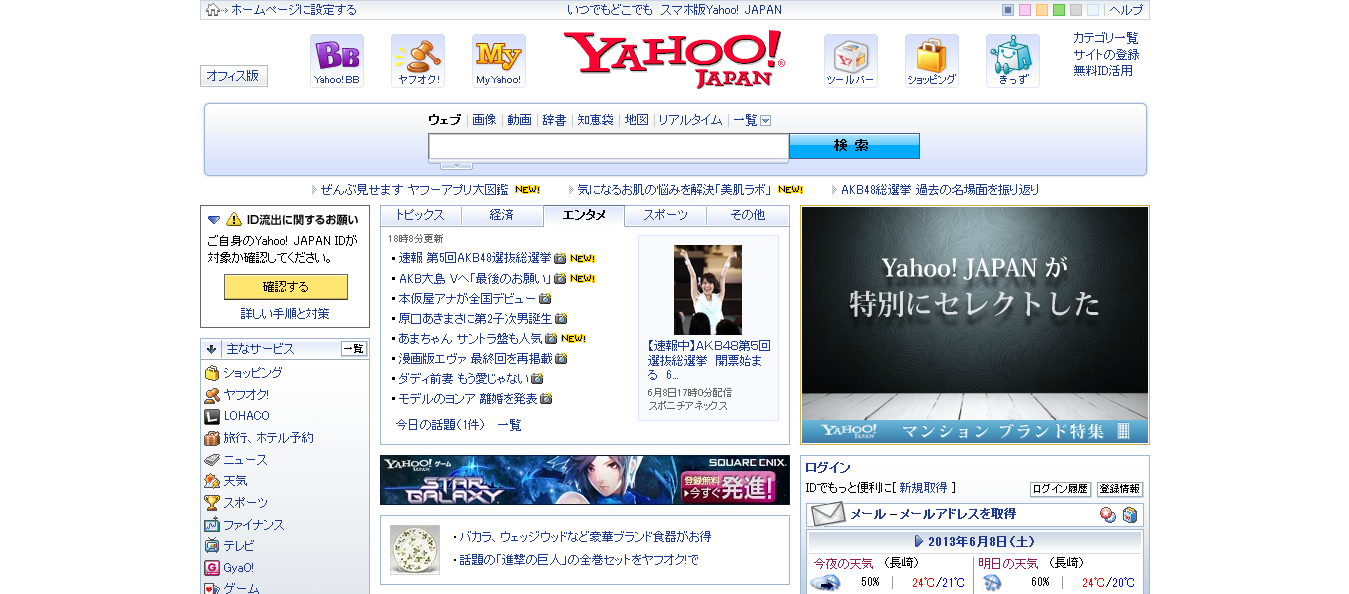Click the ファイナンス chart icon
The height and width of the screenshot is (594, 1349).
[212, 525]
